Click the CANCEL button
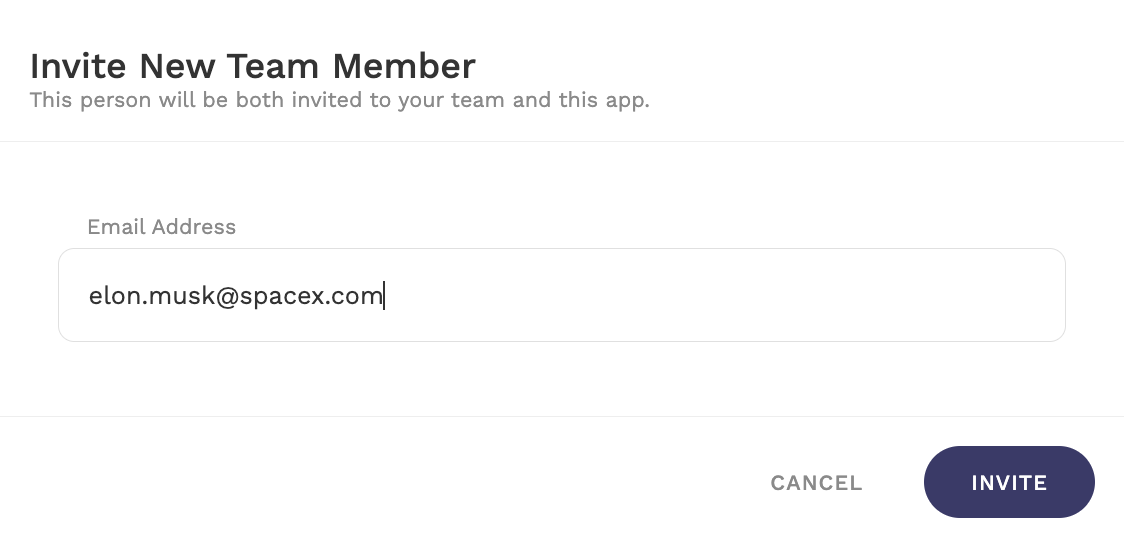This screenshot has width=1124, height=536. pos(816,483)
